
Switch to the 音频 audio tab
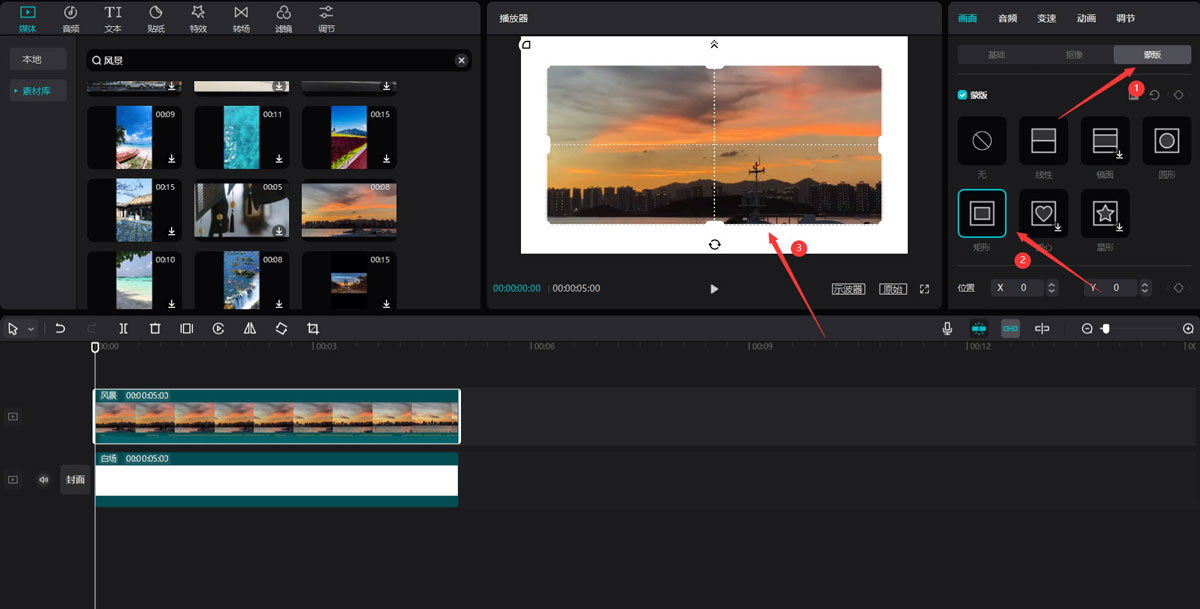coord(1007,18)
